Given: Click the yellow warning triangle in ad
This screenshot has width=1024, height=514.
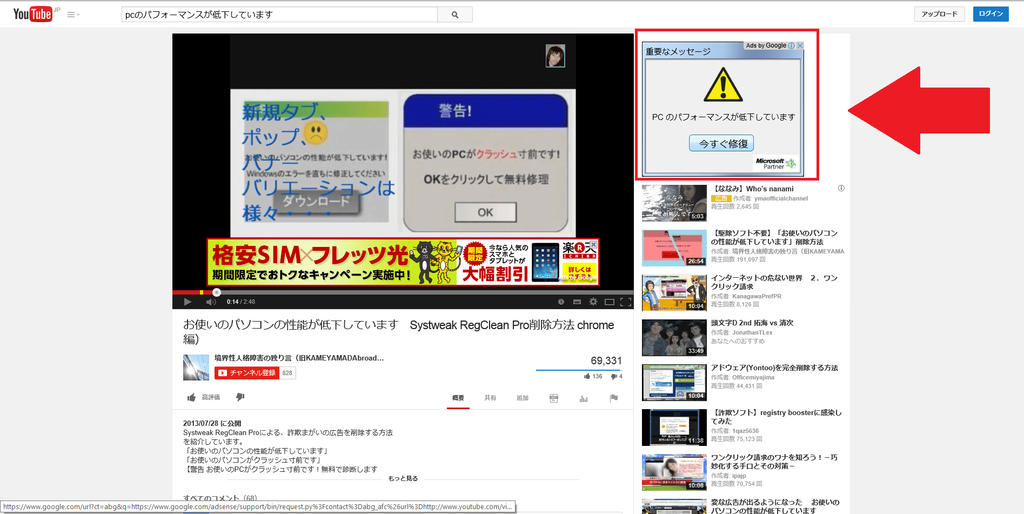Looking at the screenshot, I should [x=722, y=85].
